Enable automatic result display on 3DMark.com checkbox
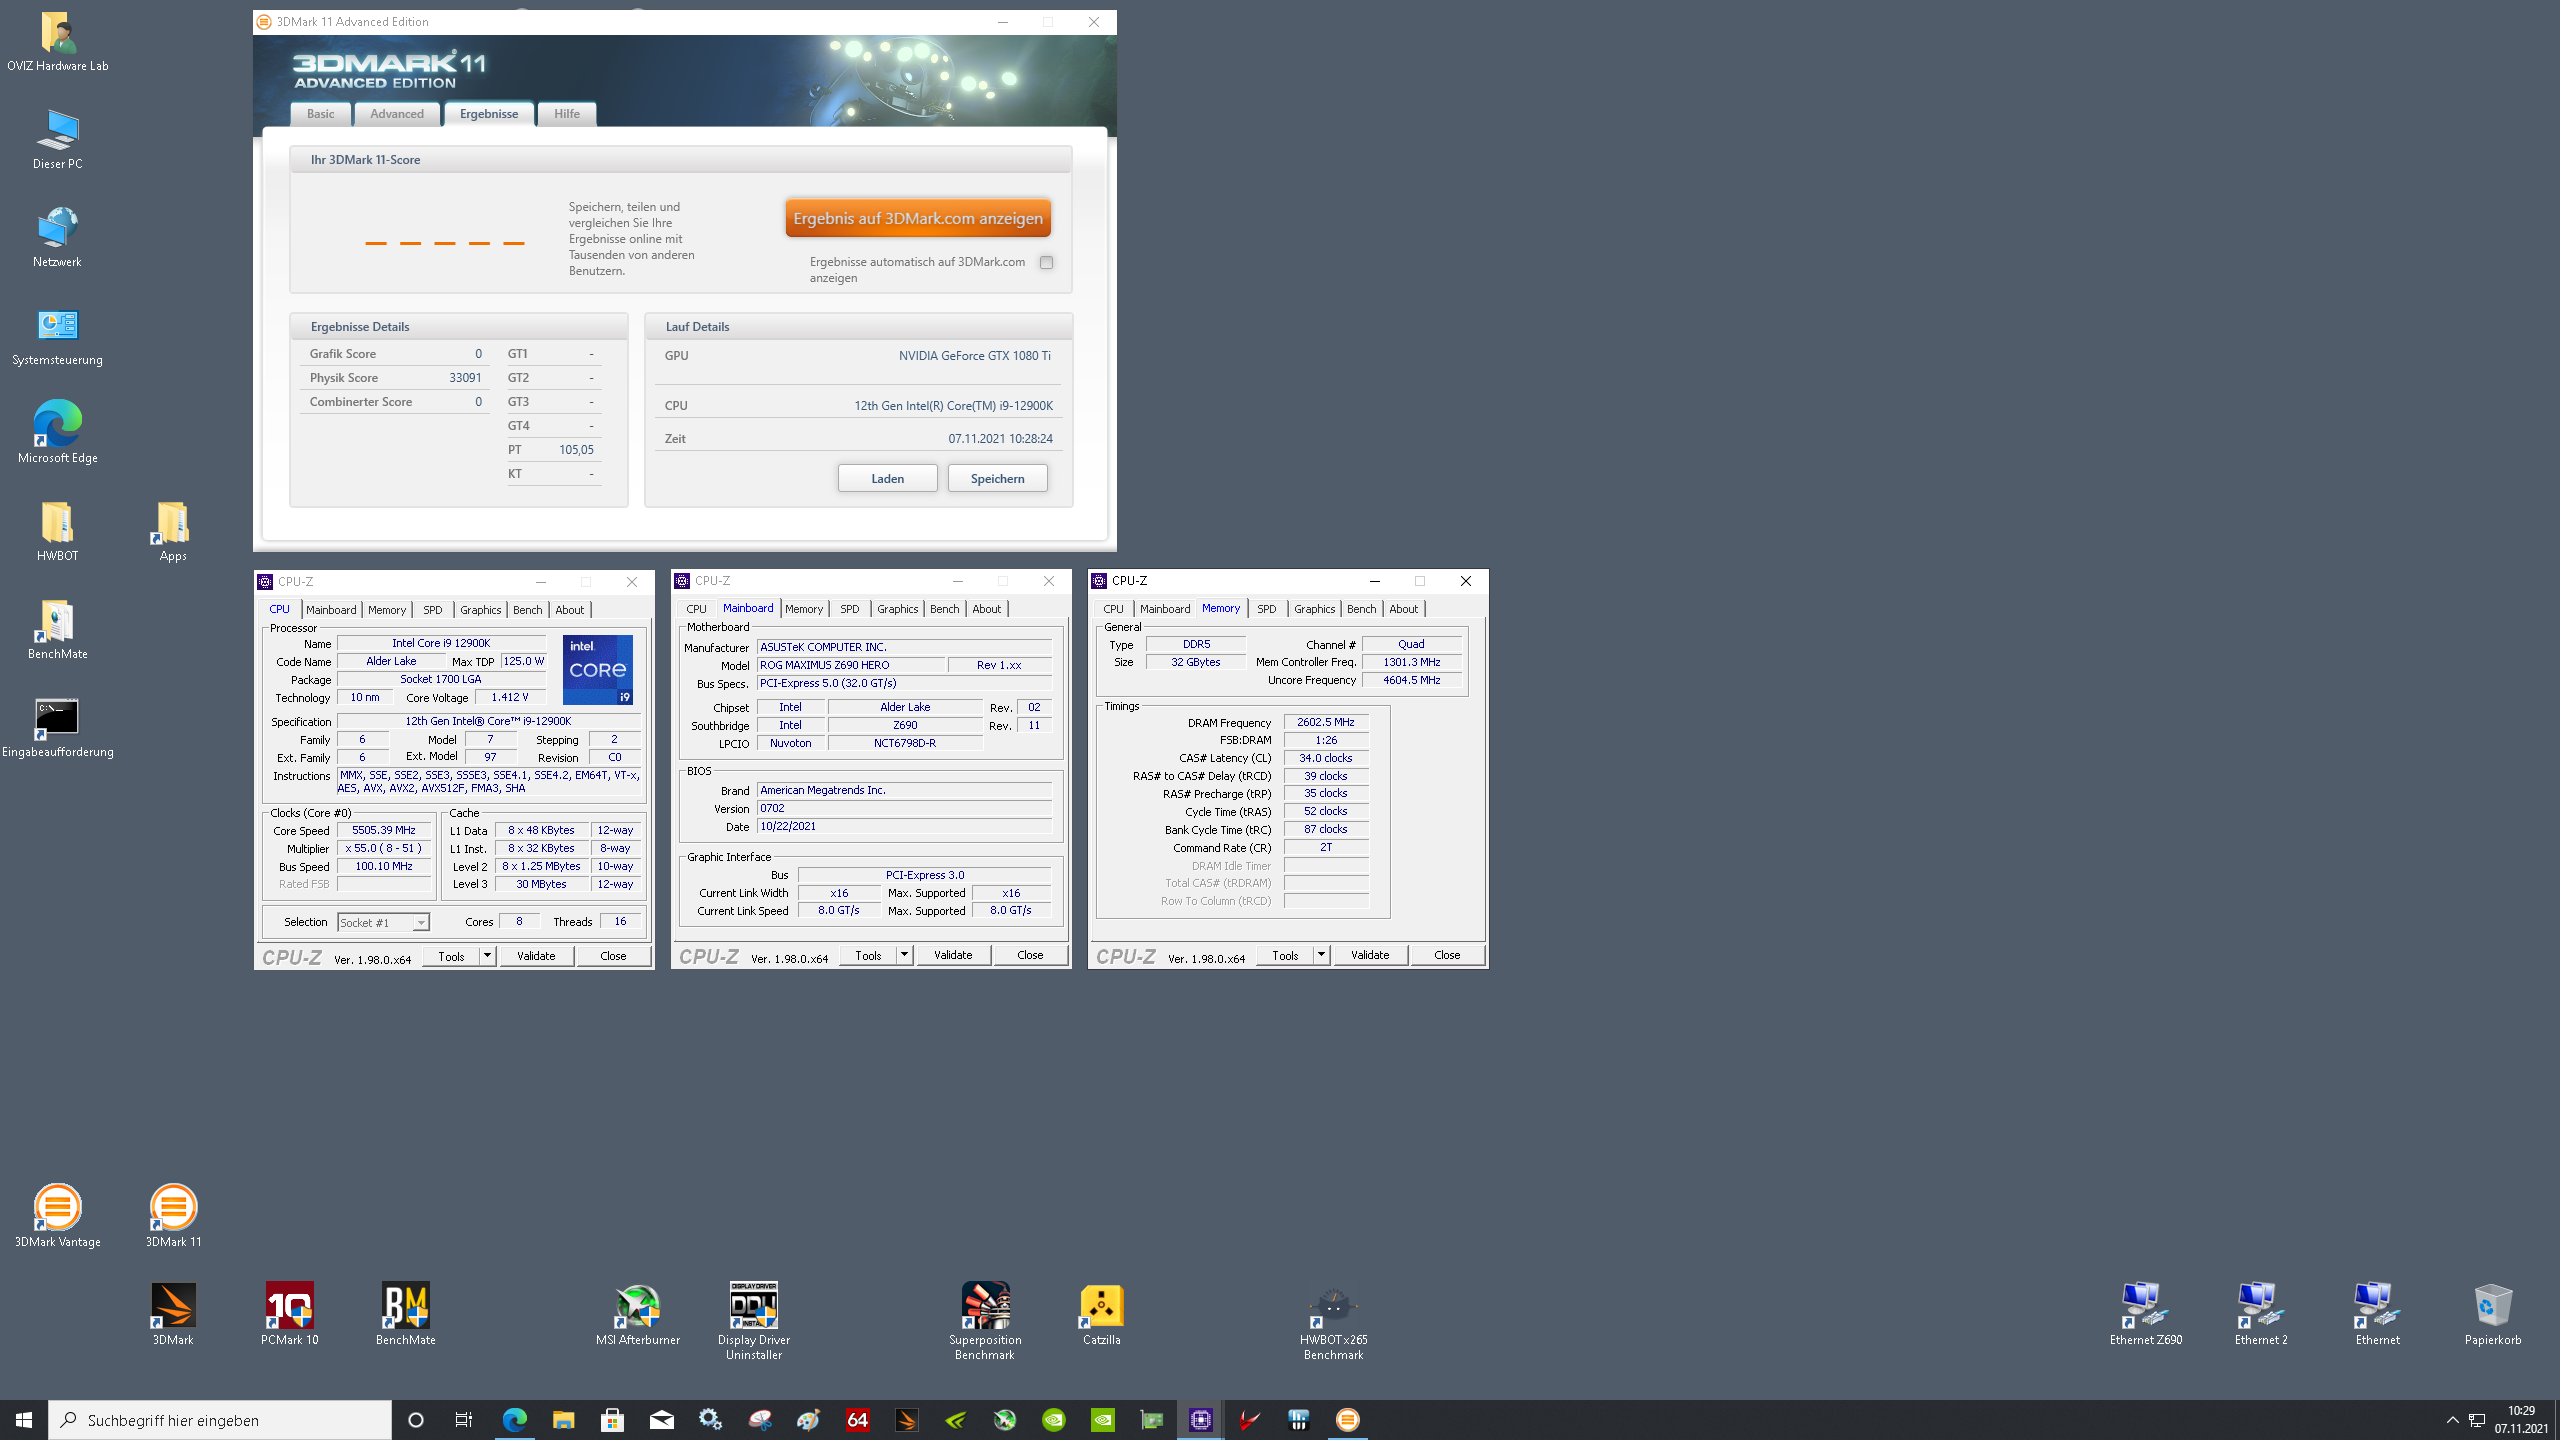Screen dimensions: 2560x1440 [1046, 263]
